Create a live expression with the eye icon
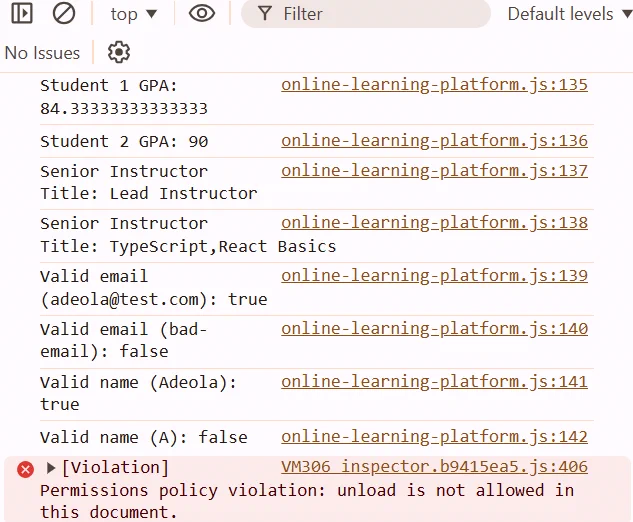 201,14
